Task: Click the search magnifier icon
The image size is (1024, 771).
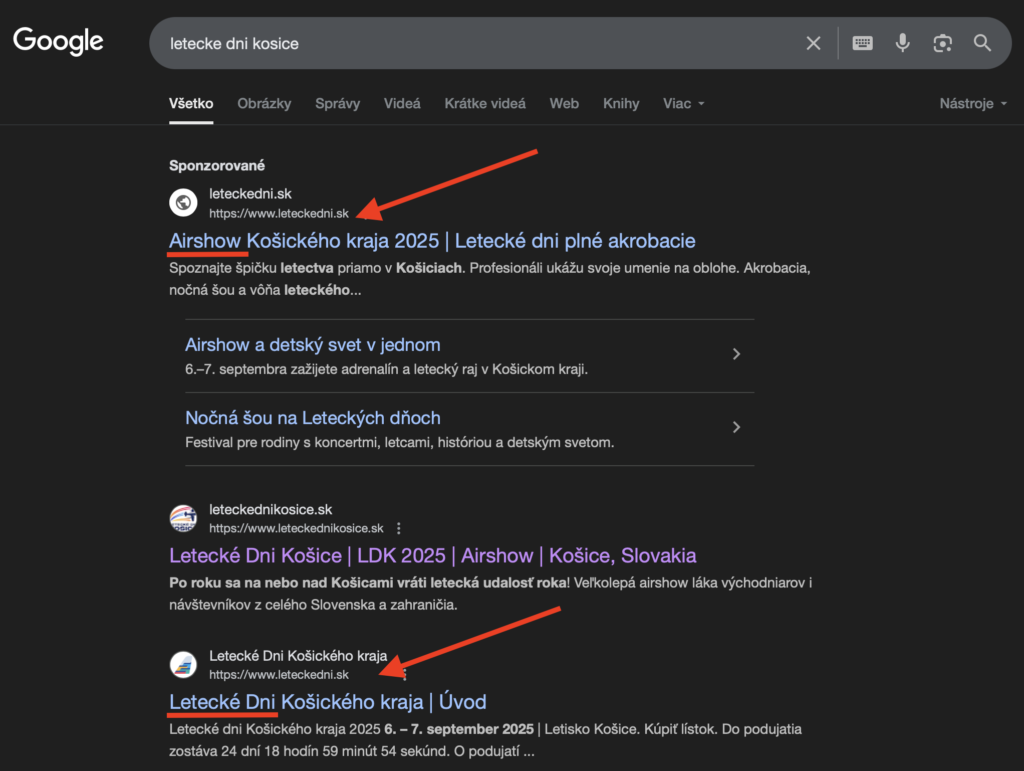Action: (x=981, y=43)
